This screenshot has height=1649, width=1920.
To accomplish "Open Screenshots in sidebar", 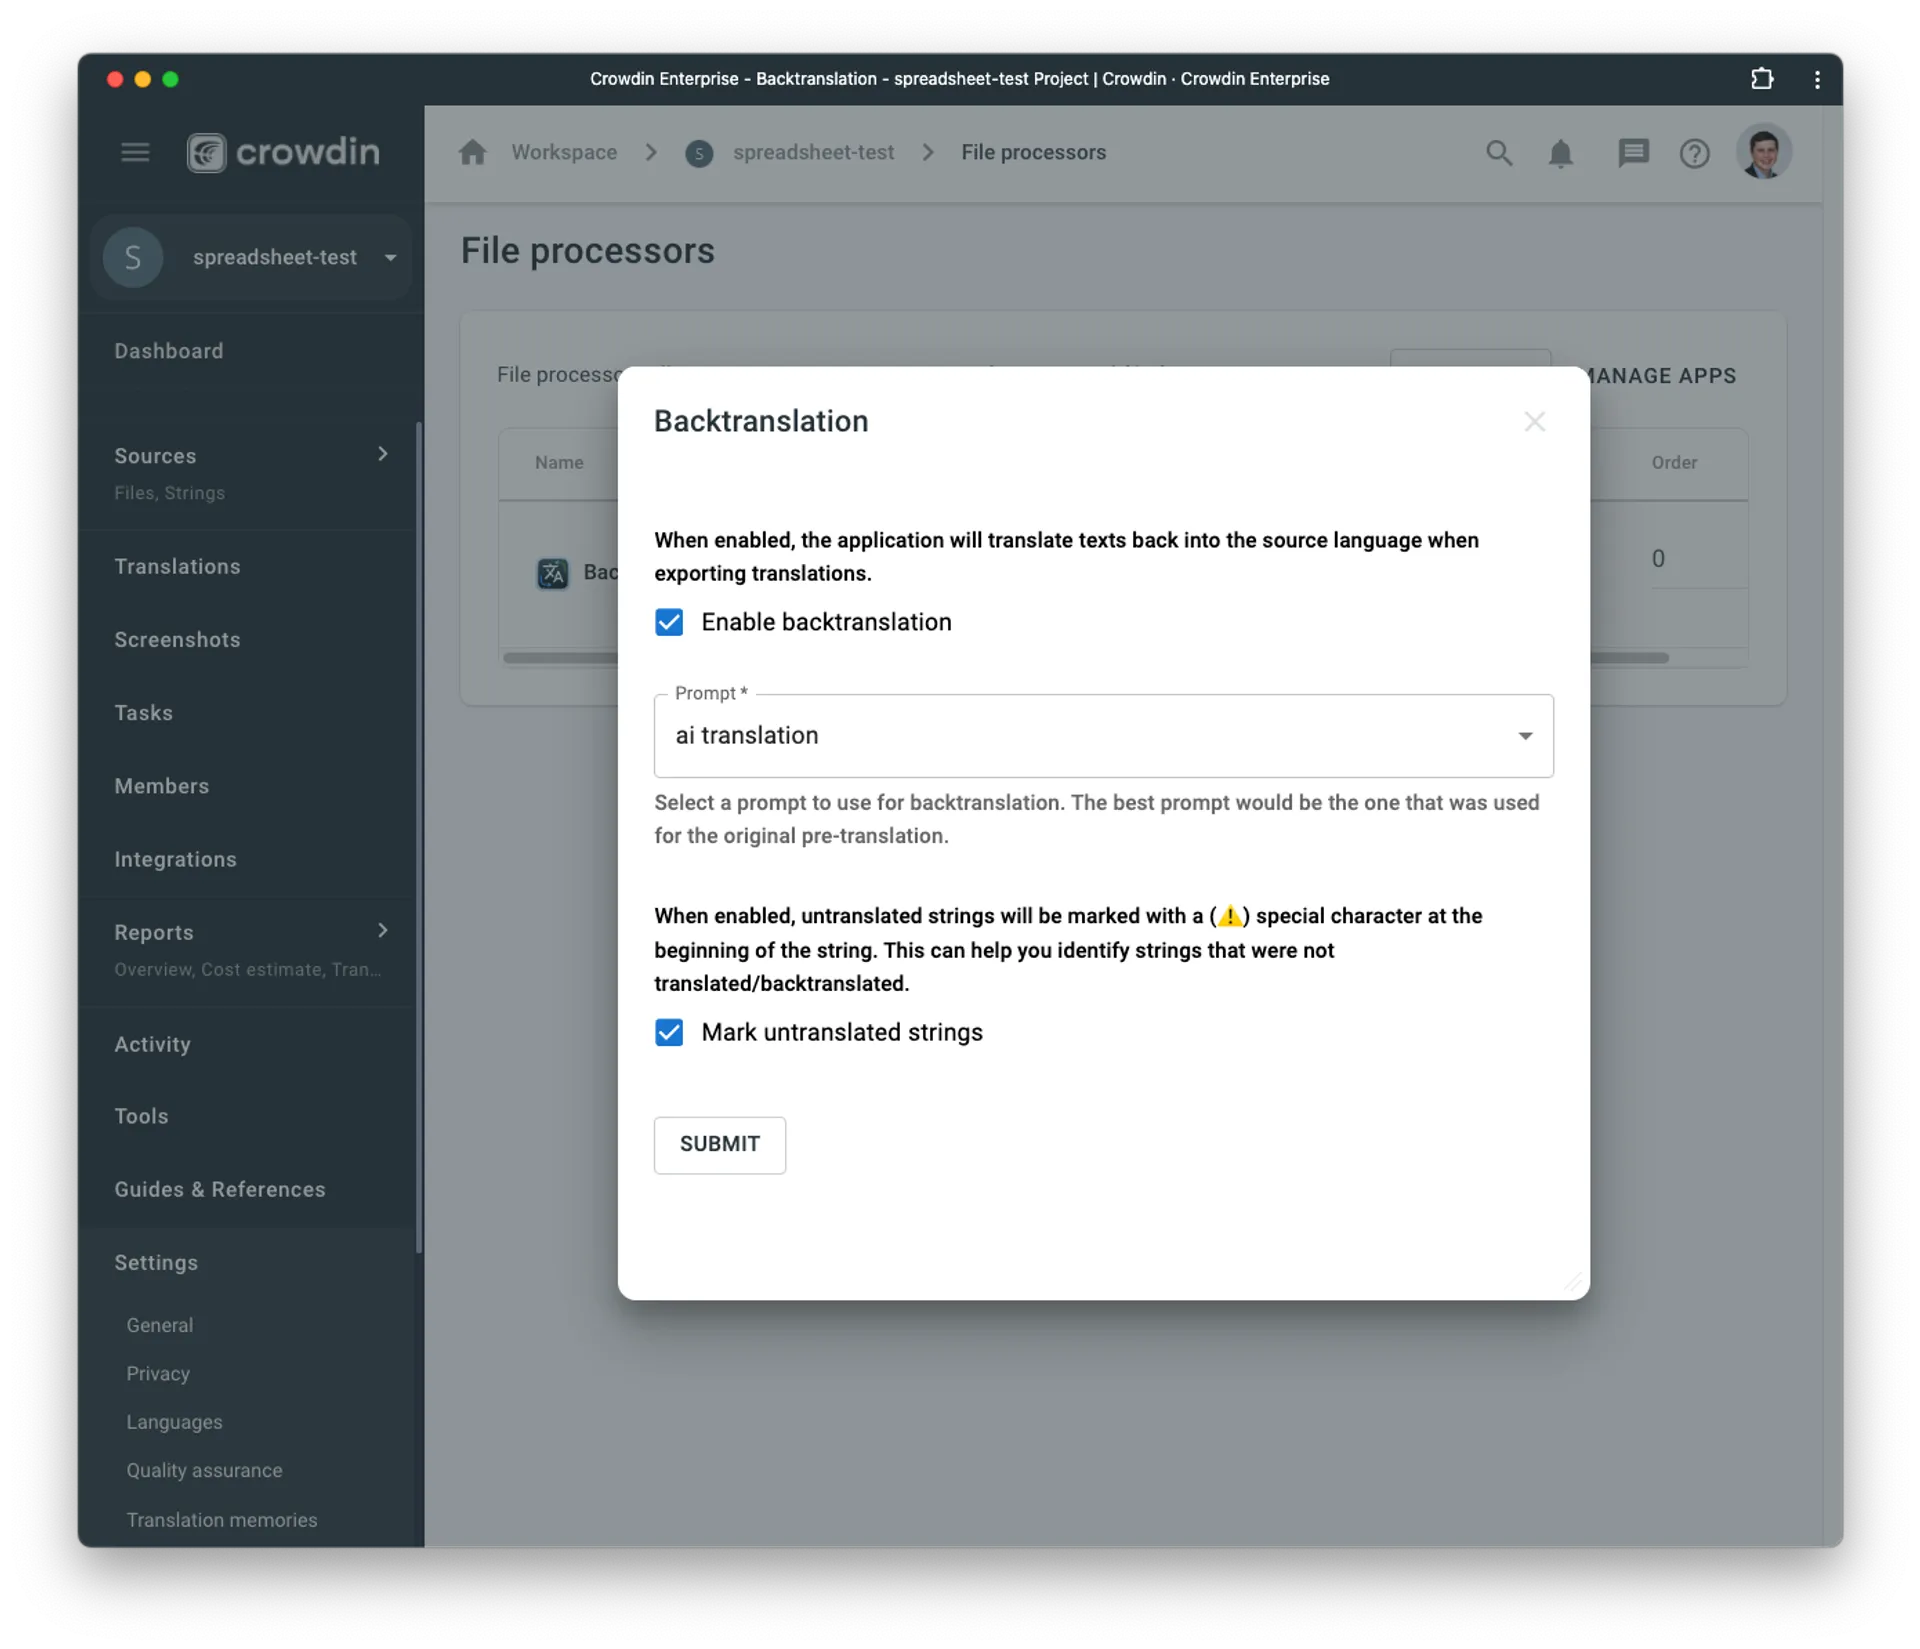I will coord(177,640).
